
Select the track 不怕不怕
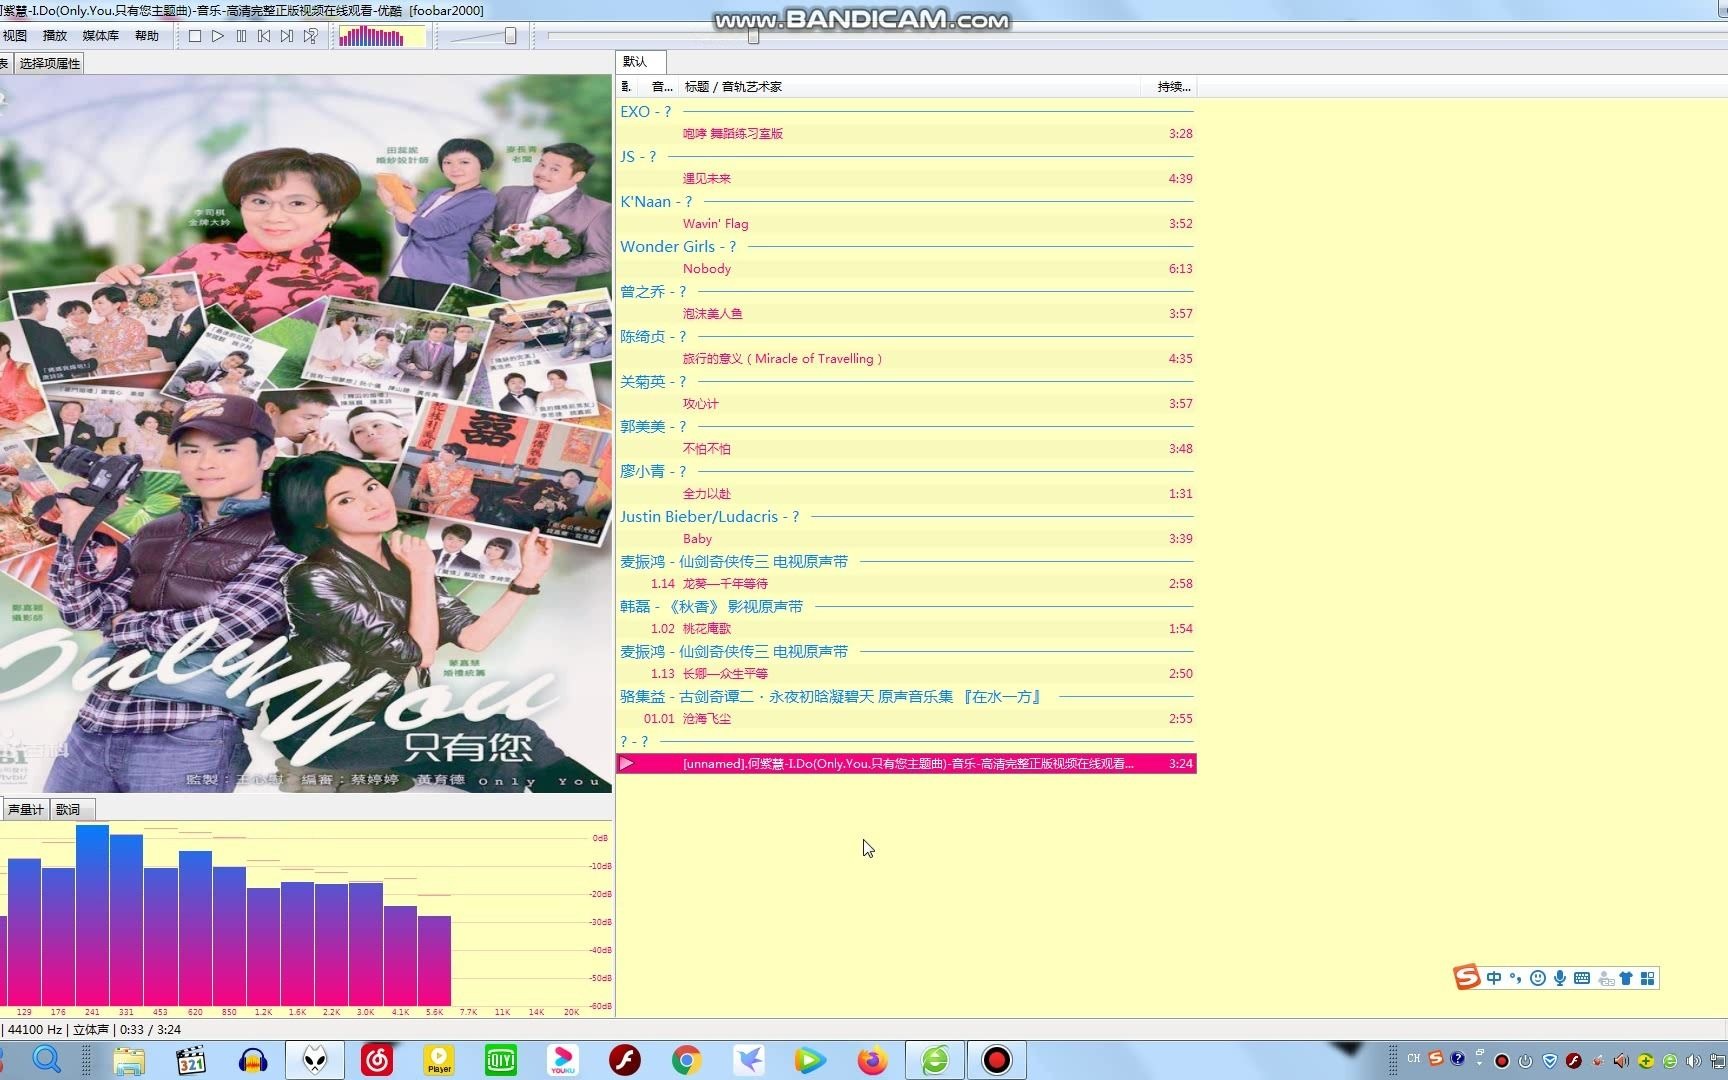pyautogui.click(x=906, y=449)
